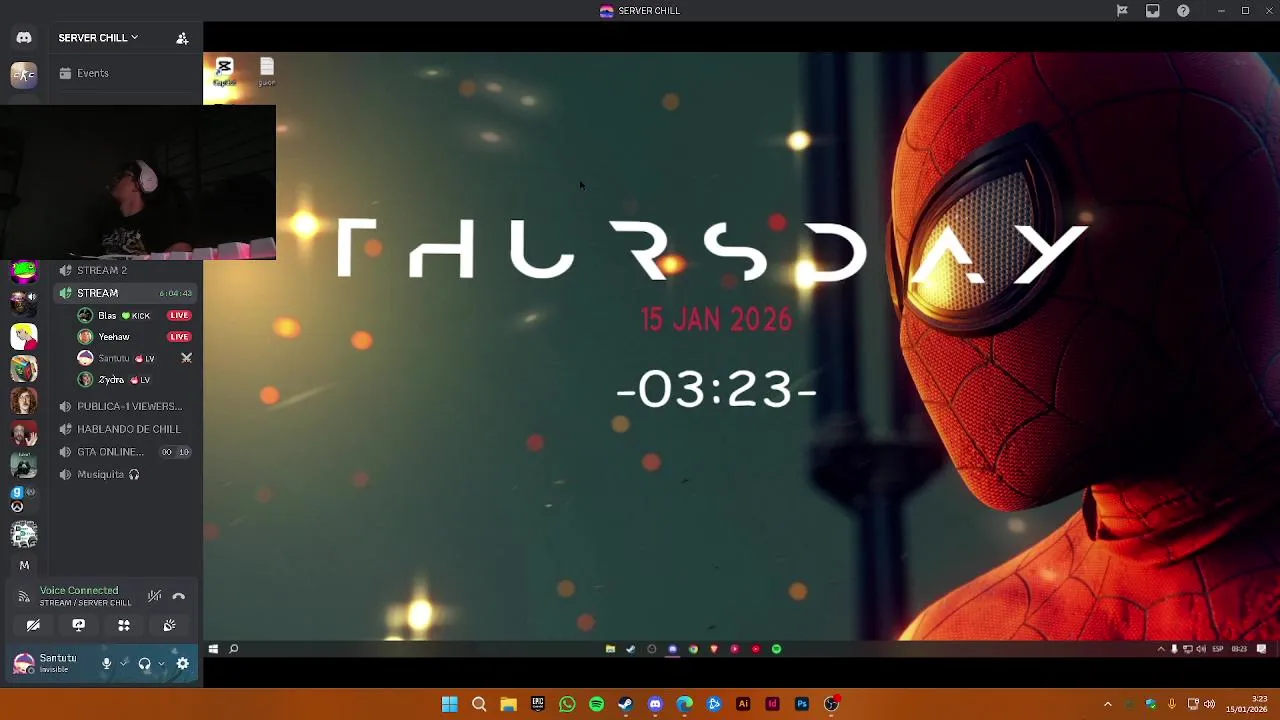Toggle noise suppression in voice panel
Image resolution: width=1280 pixels, height=720 pixels.
[x=154, y=597]
